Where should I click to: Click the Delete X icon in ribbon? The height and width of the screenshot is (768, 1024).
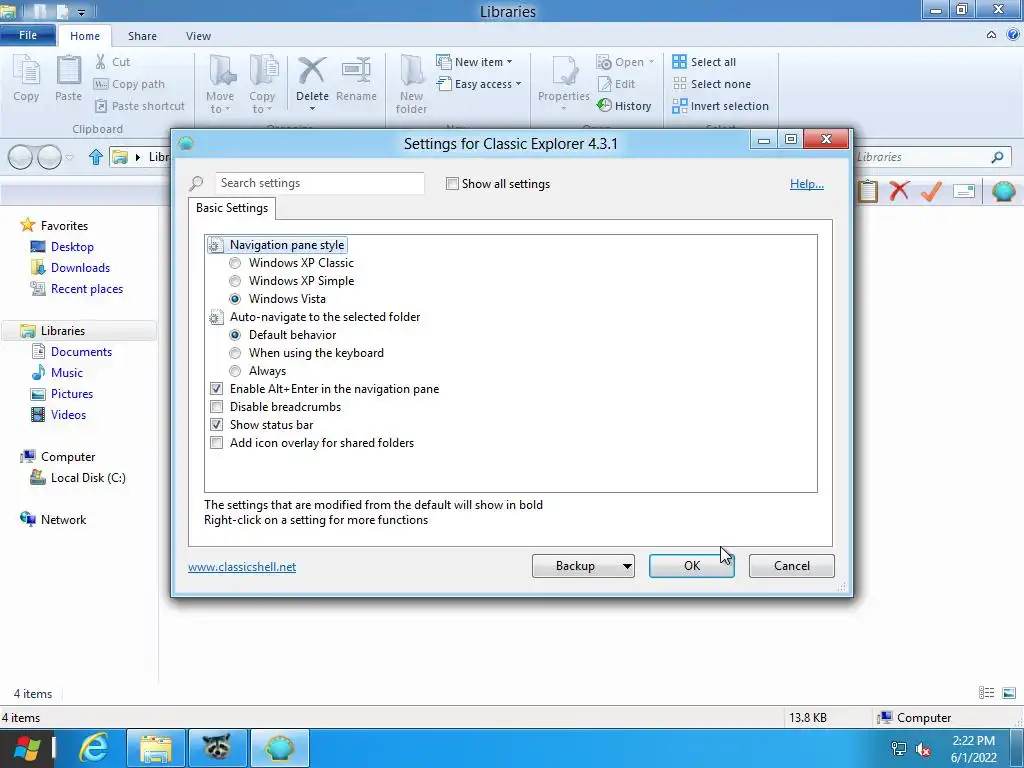pos(312,71)
